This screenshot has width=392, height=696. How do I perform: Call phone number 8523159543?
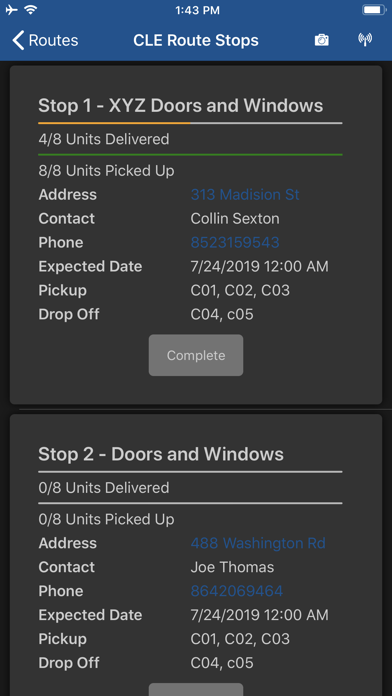point(235,242)
